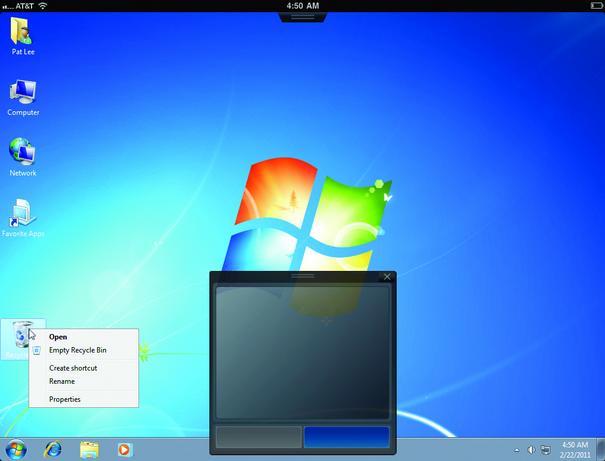This screenshot has width=605, height=461.
Task: Open Windows Explorer folder in taskbar
Action: (x=89, y=450)
